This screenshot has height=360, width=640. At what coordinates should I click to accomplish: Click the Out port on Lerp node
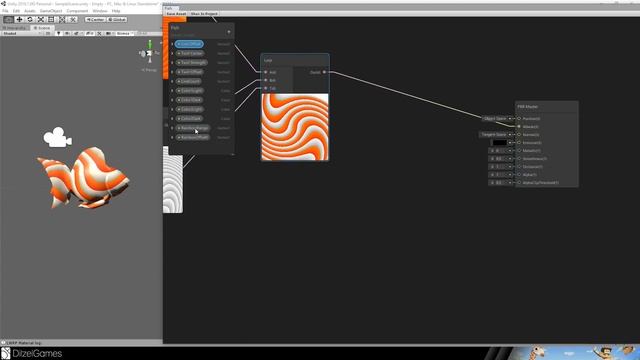pos(324,72)
